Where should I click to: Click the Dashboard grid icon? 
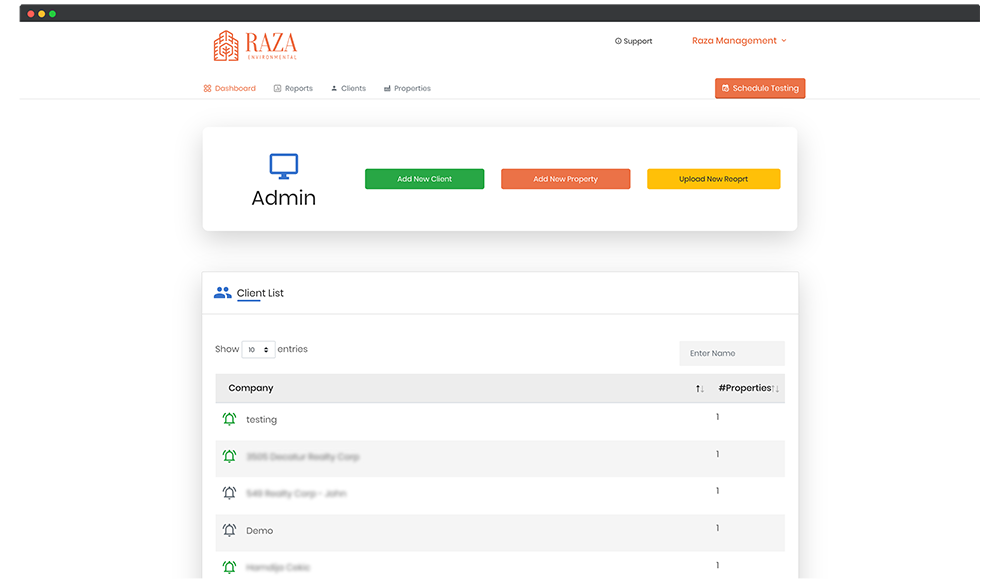tap(207, 88)
